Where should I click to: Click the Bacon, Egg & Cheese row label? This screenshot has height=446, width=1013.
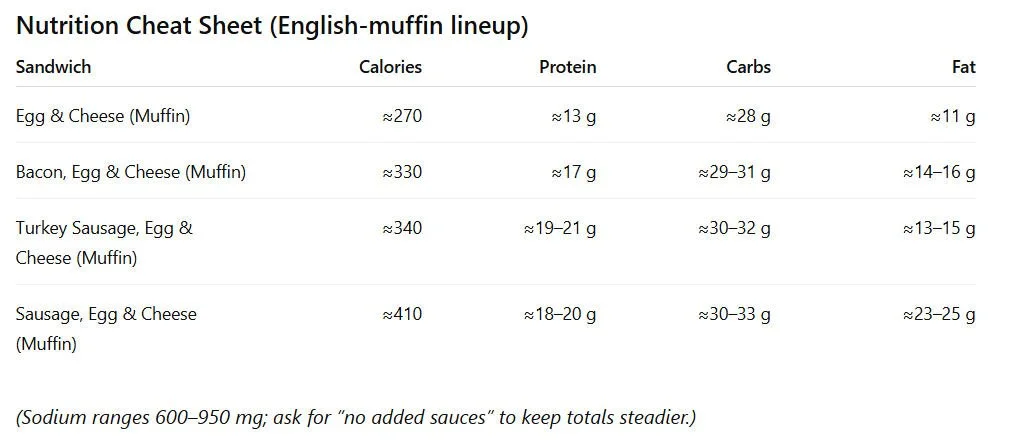coord(131,173)
